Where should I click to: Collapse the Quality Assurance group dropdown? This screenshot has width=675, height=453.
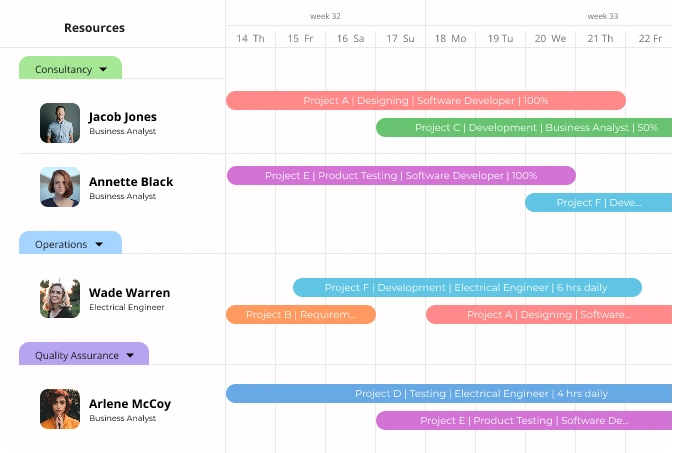click(130, 355)
